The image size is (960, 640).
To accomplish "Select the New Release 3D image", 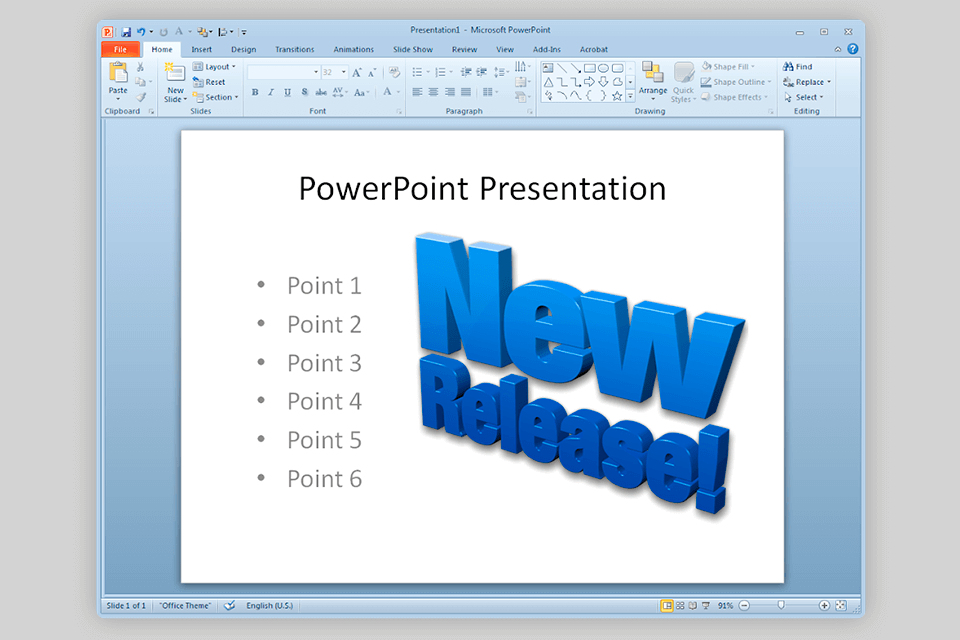I will point(580,373).
